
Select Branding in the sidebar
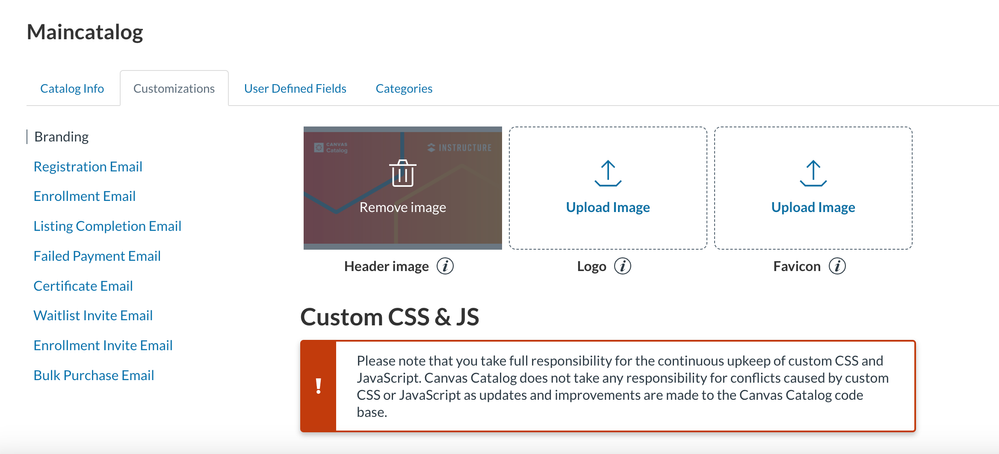point(61,137)
